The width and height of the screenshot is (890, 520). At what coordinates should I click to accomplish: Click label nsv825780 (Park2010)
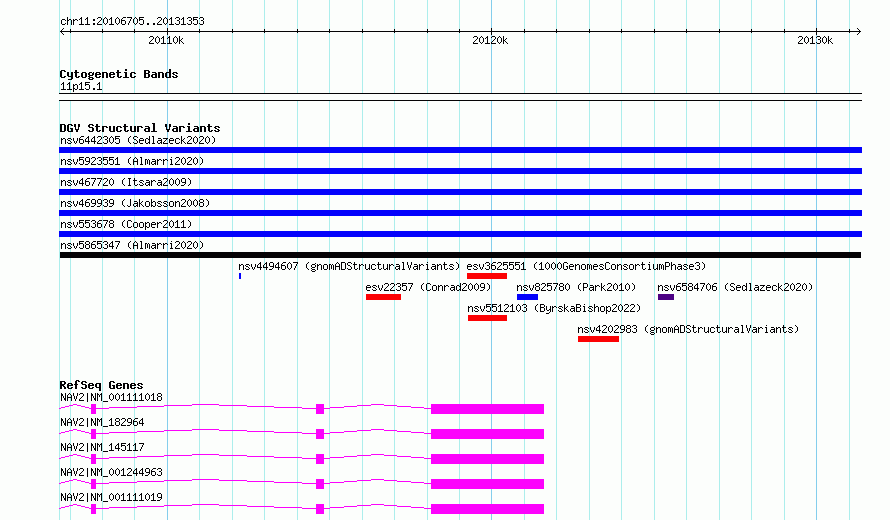(x=576, y=287)
